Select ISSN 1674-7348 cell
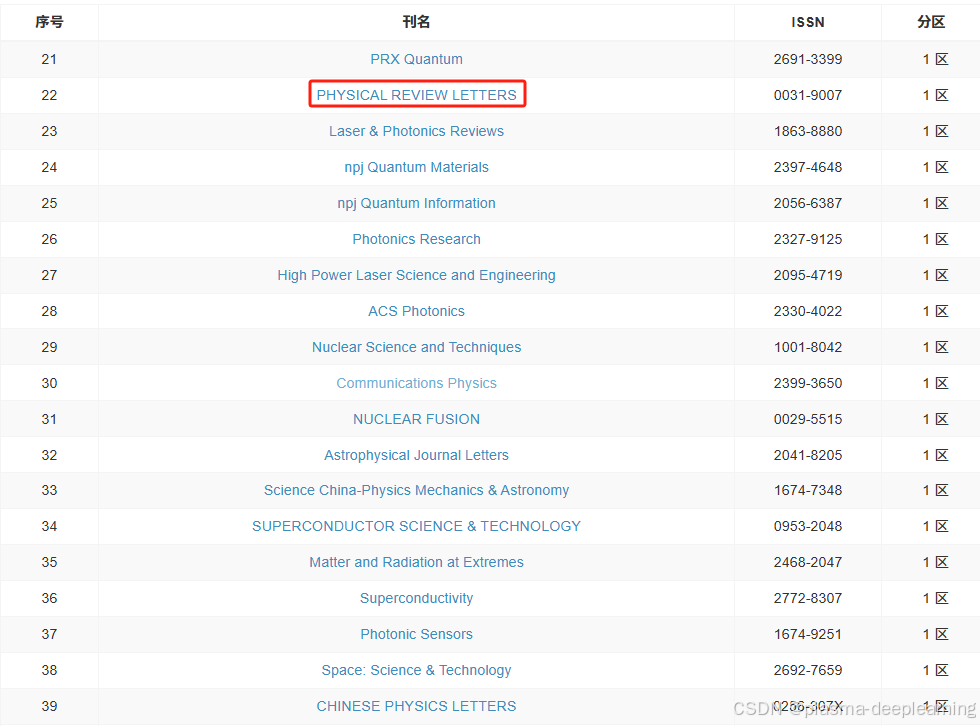This screenshot has width=980, height=726. click(x=808, y=490)
